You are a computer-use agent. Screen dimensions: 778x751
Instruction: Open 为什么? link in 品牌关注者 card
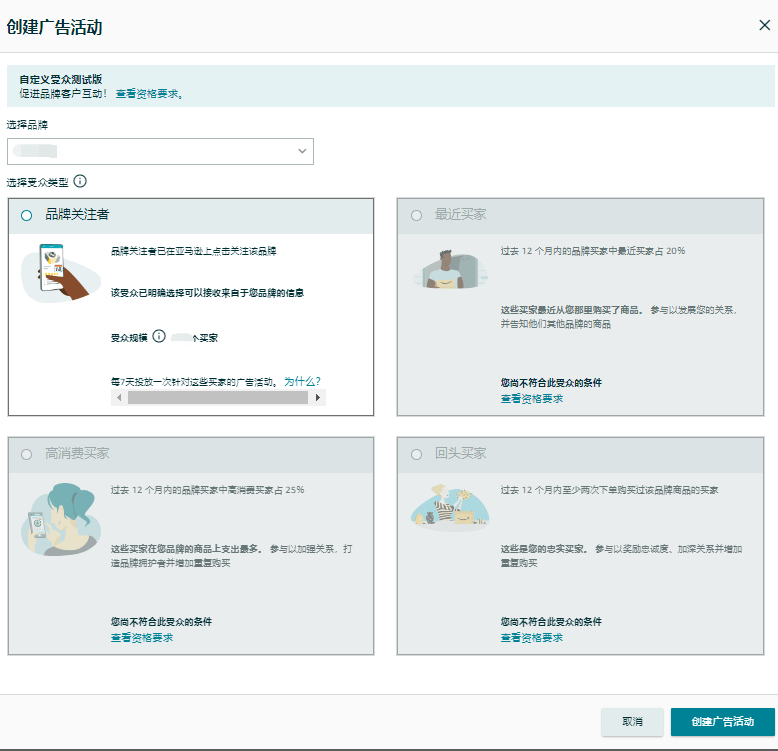[x=302, y=381]
